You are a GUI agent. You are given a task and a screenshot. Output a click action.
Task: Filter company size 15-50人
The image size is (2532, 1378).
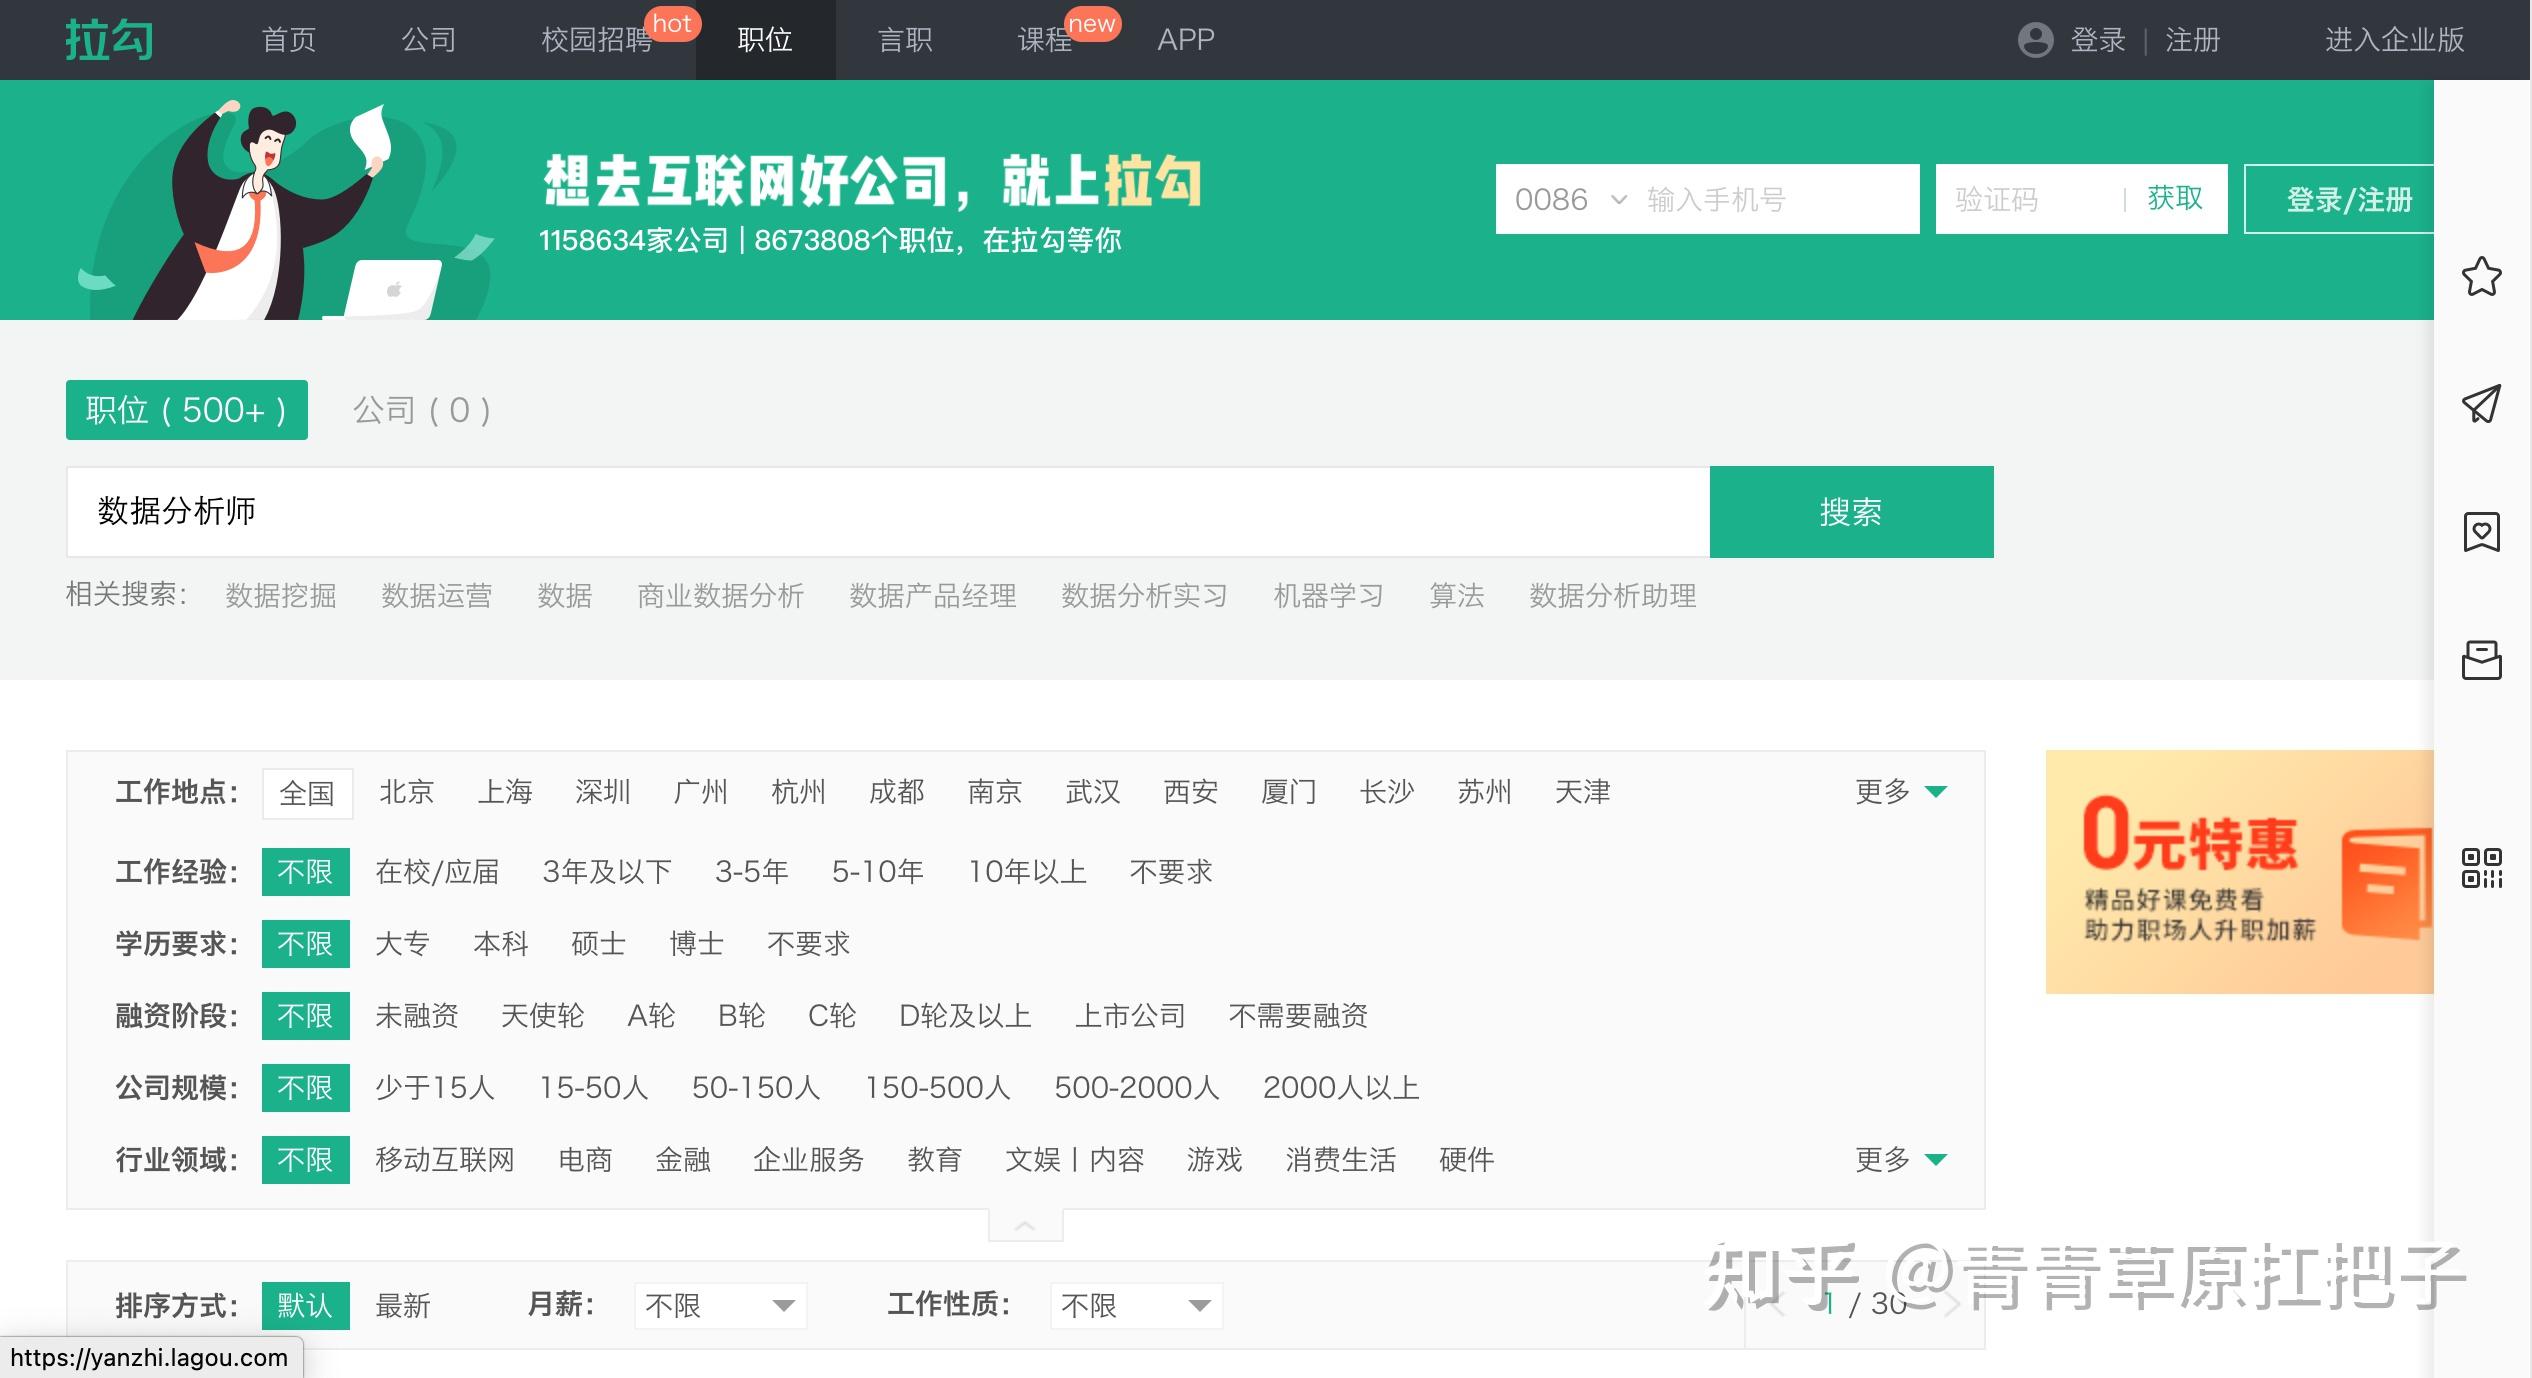pyautogui.click(x=594, y=1088)
